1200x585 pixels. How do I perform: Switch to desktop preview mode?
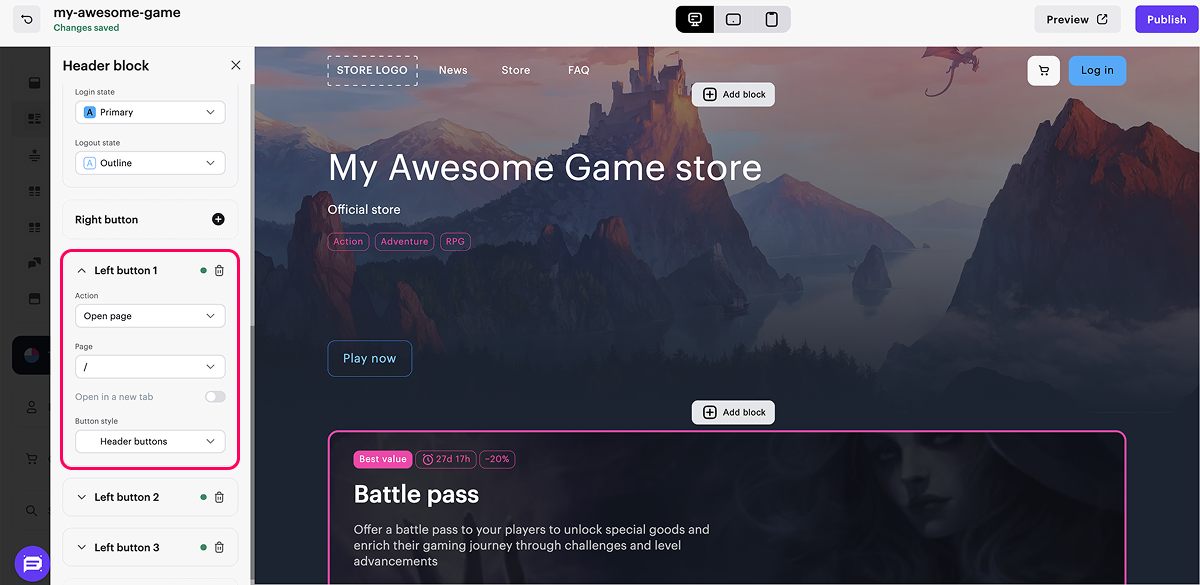(x=695, y=20)
